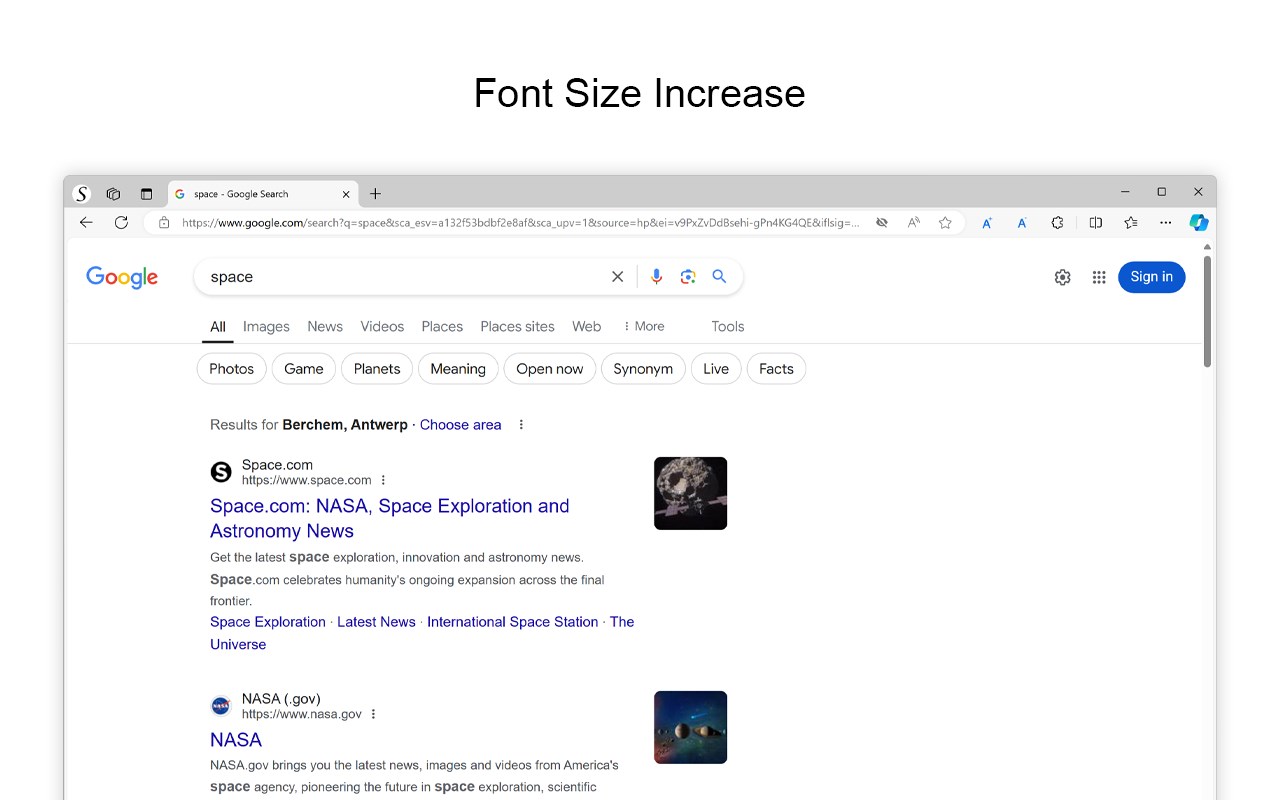The height and width of the screenshot is (800, 1280).
Task: Select the Planets filter chip
Action: click(377, 369)
